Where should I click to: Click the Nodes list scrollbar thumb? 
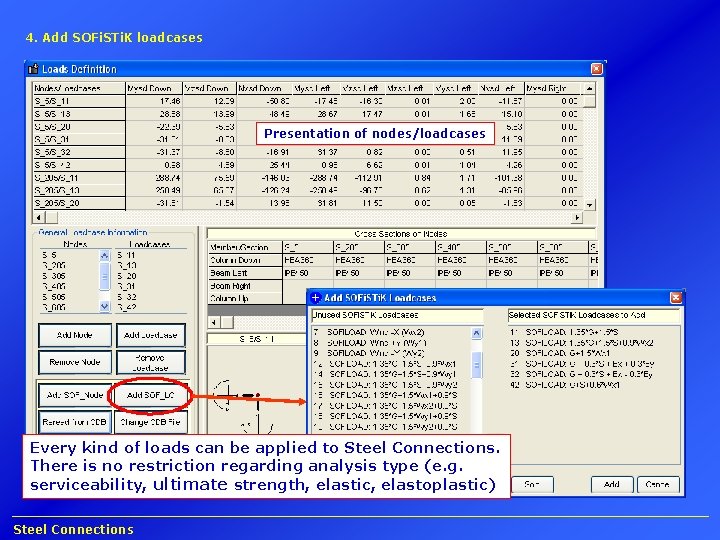point(105,276)
